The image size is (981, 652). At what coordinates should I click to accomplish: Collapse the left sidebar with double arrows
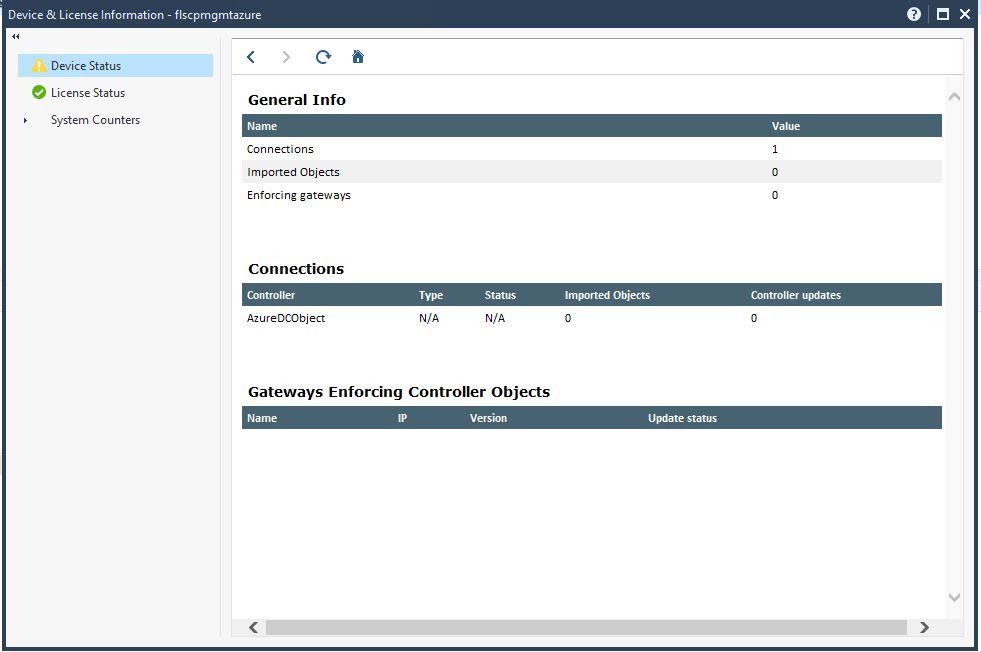coord(14,35)
